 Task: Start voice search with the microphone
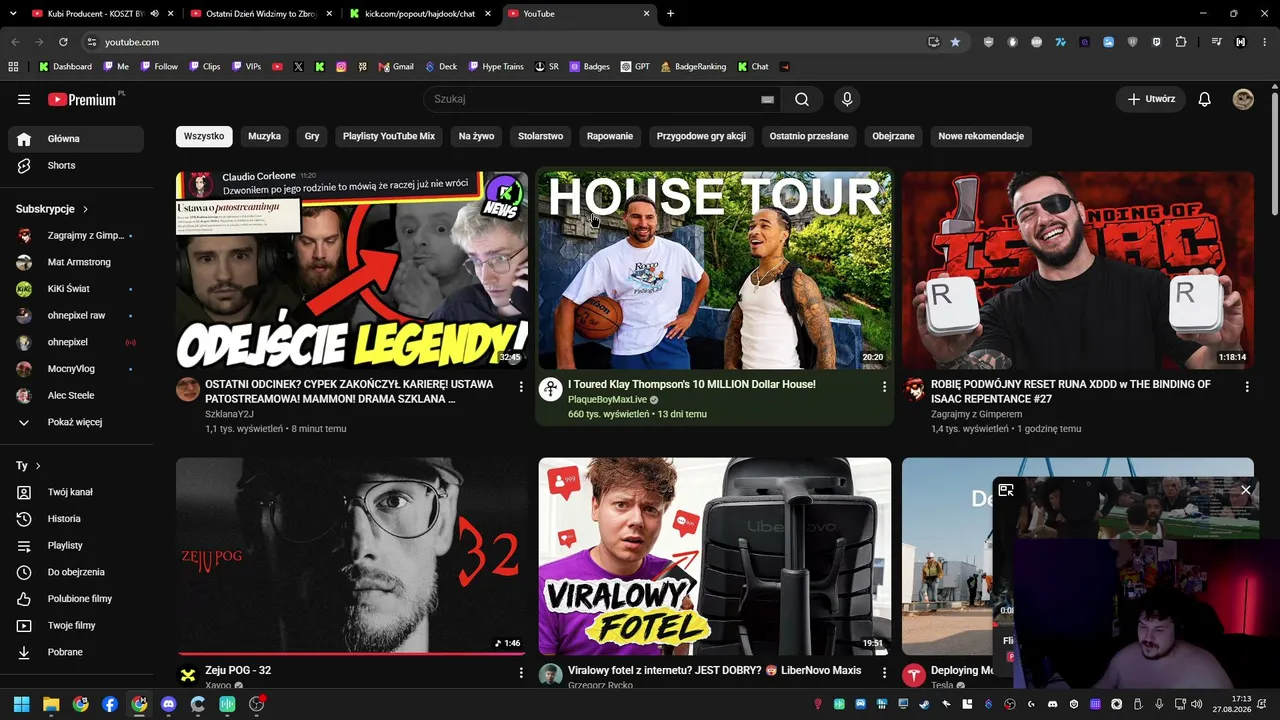[847, 99]
